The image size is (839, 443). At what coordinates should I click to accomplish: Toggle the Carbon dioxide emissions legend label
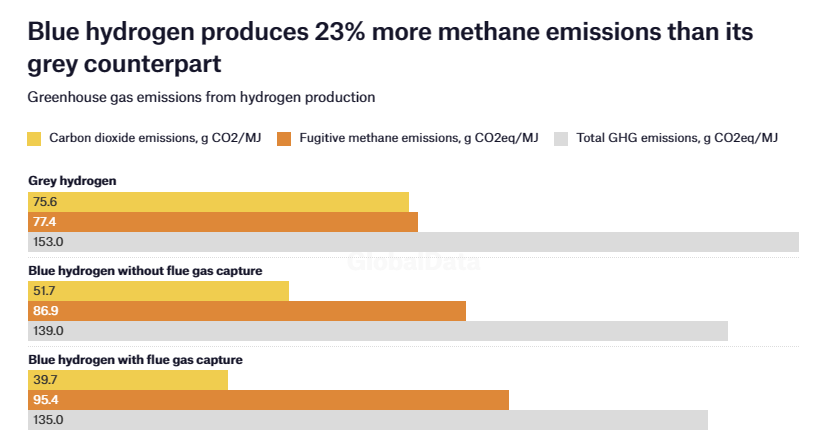tap(155, 138)
